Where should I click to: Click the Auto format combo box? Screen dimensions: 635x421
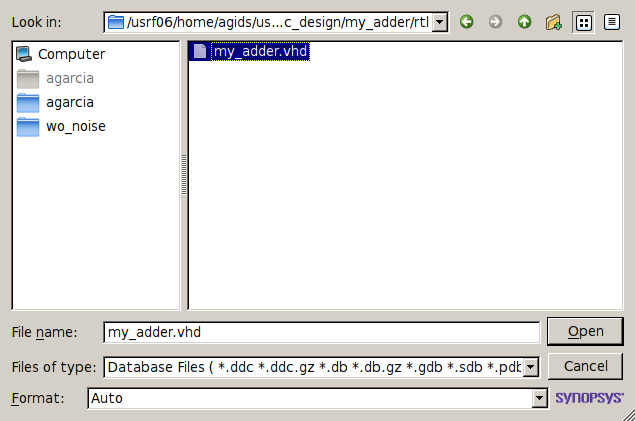tap(318, 398)
